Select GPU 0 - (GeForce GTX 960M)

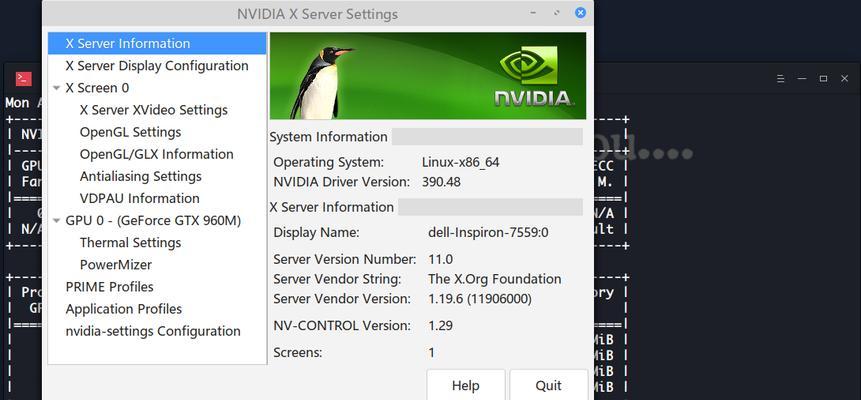coord(153,221)
